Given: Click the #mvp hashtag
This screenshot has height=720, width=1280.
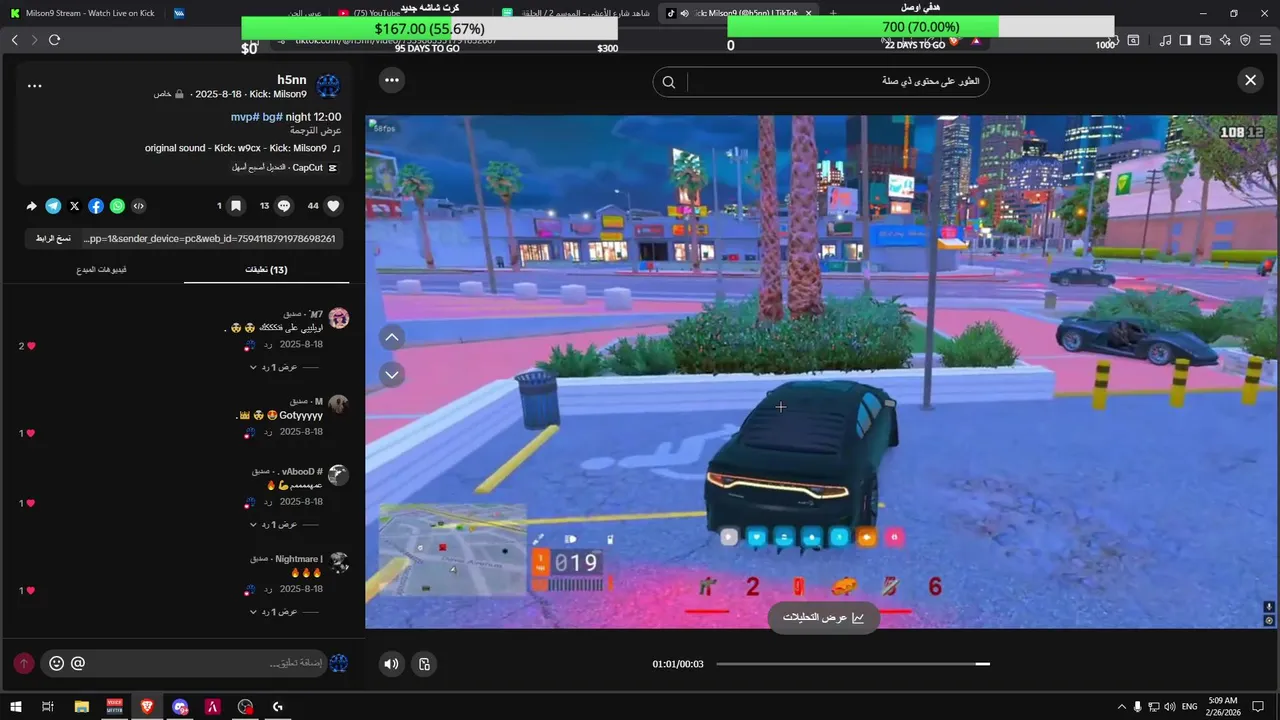Looking at the screenshot, I should click(245, 117).
